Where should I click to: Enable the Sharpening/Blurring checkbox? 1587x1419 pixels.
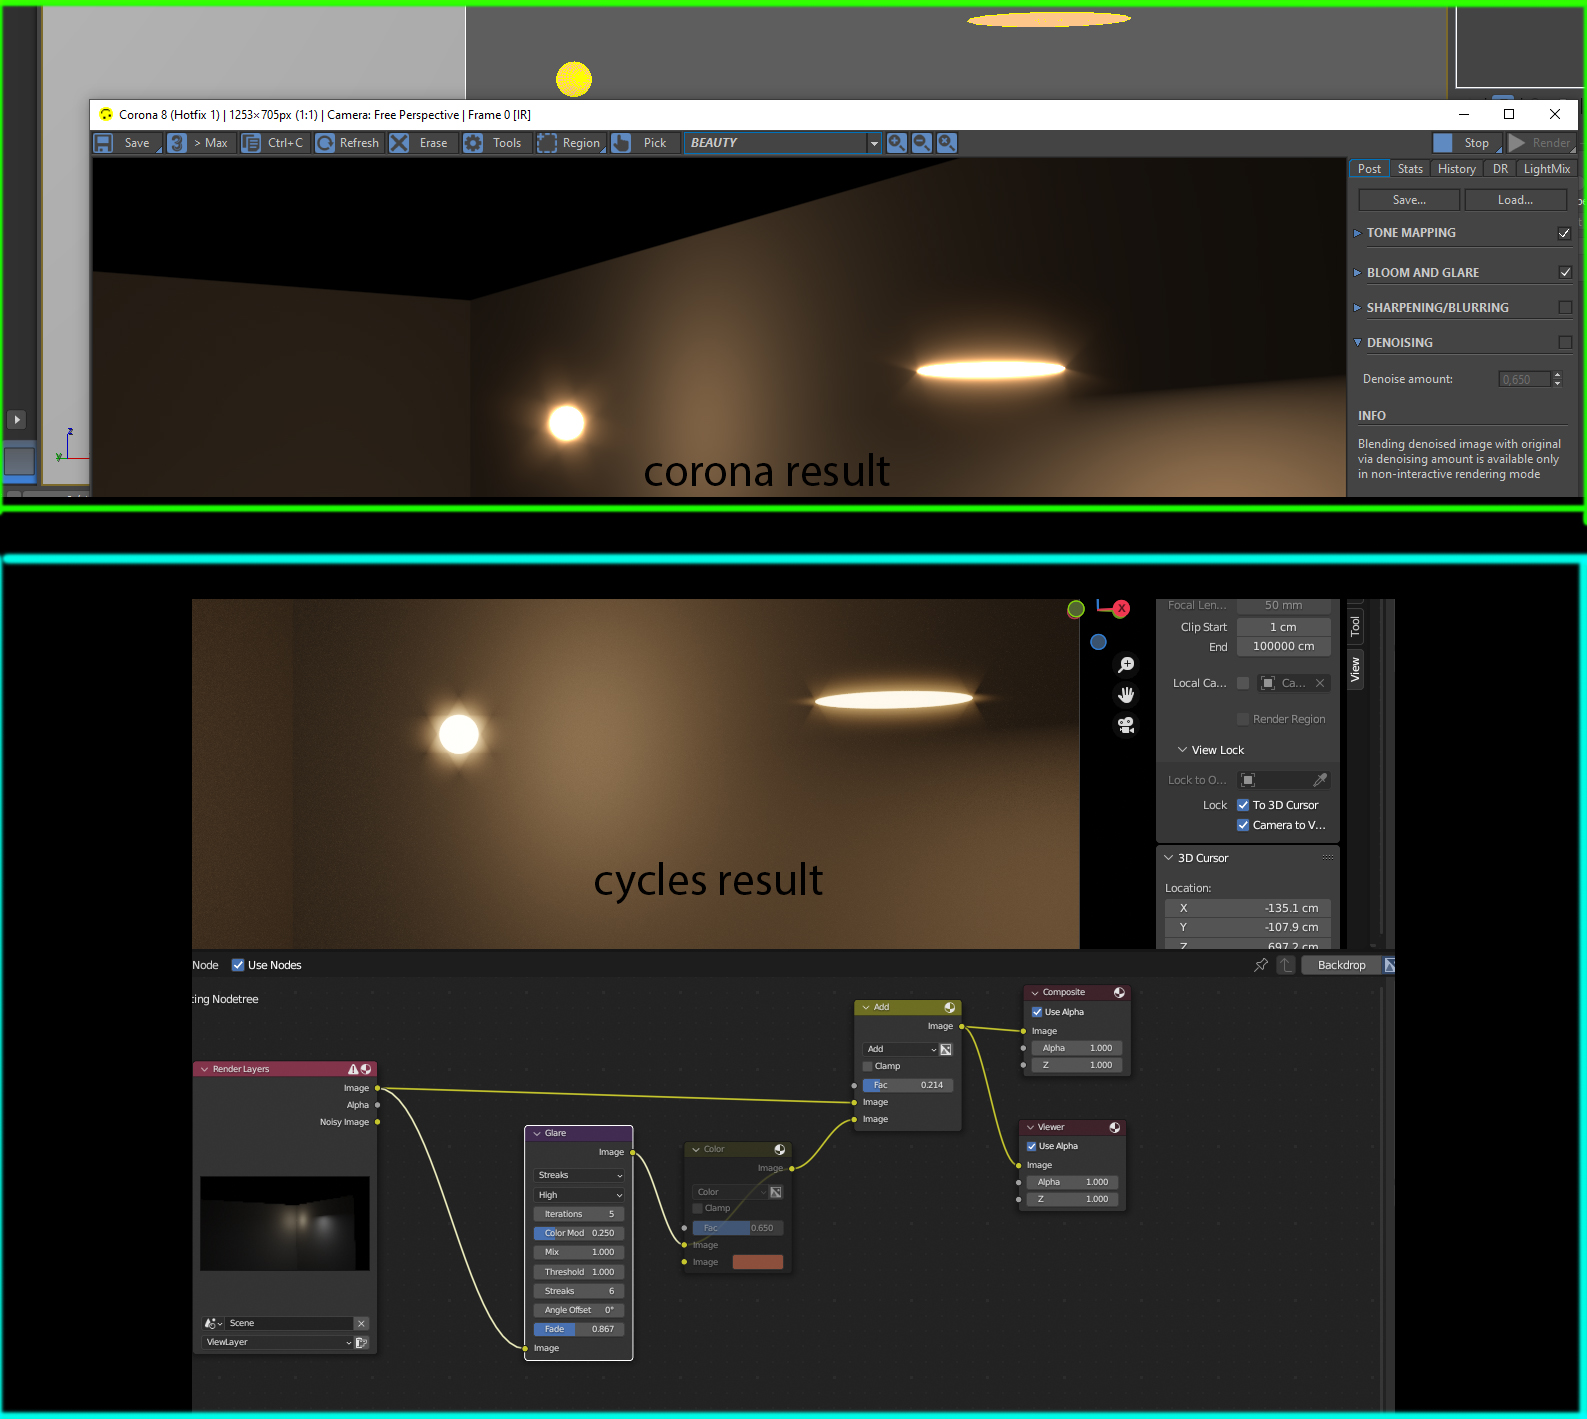(1565, 307)
